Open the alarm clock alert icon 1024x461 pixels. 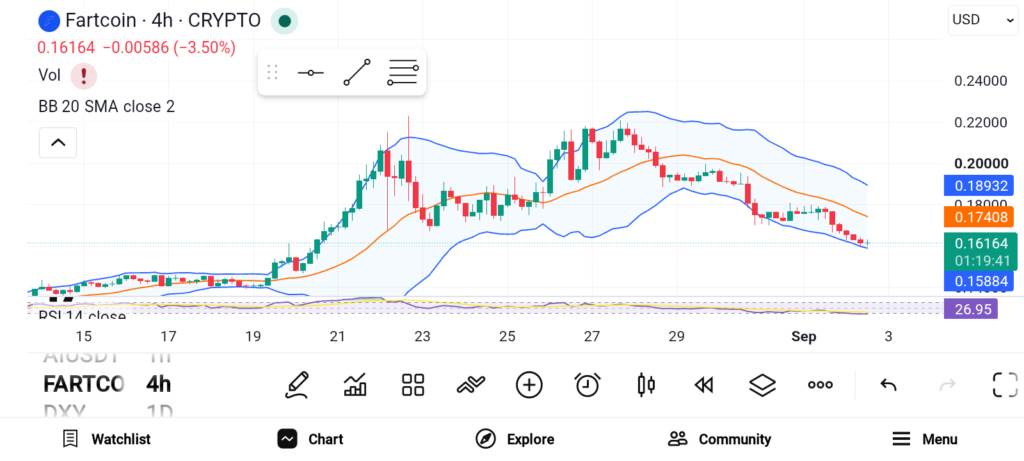pyautogui.click(x=588, y=385)
